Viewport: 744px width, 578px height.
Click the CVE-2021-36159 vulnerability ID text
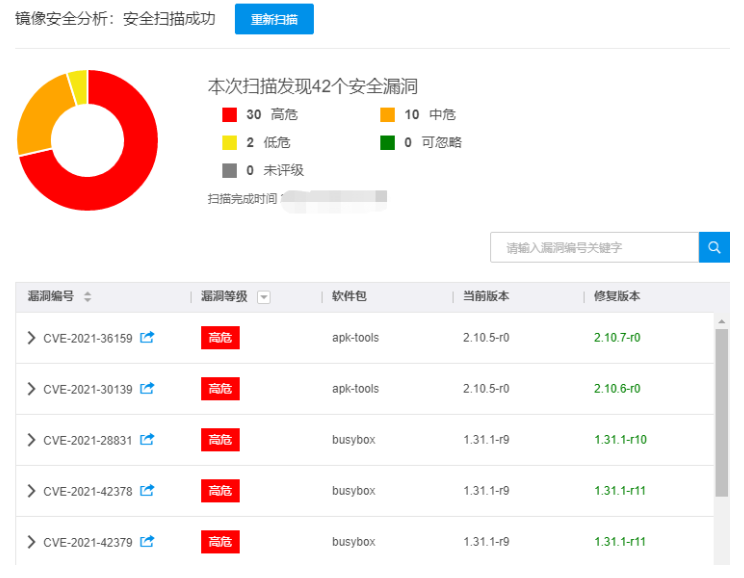point(88,338)
